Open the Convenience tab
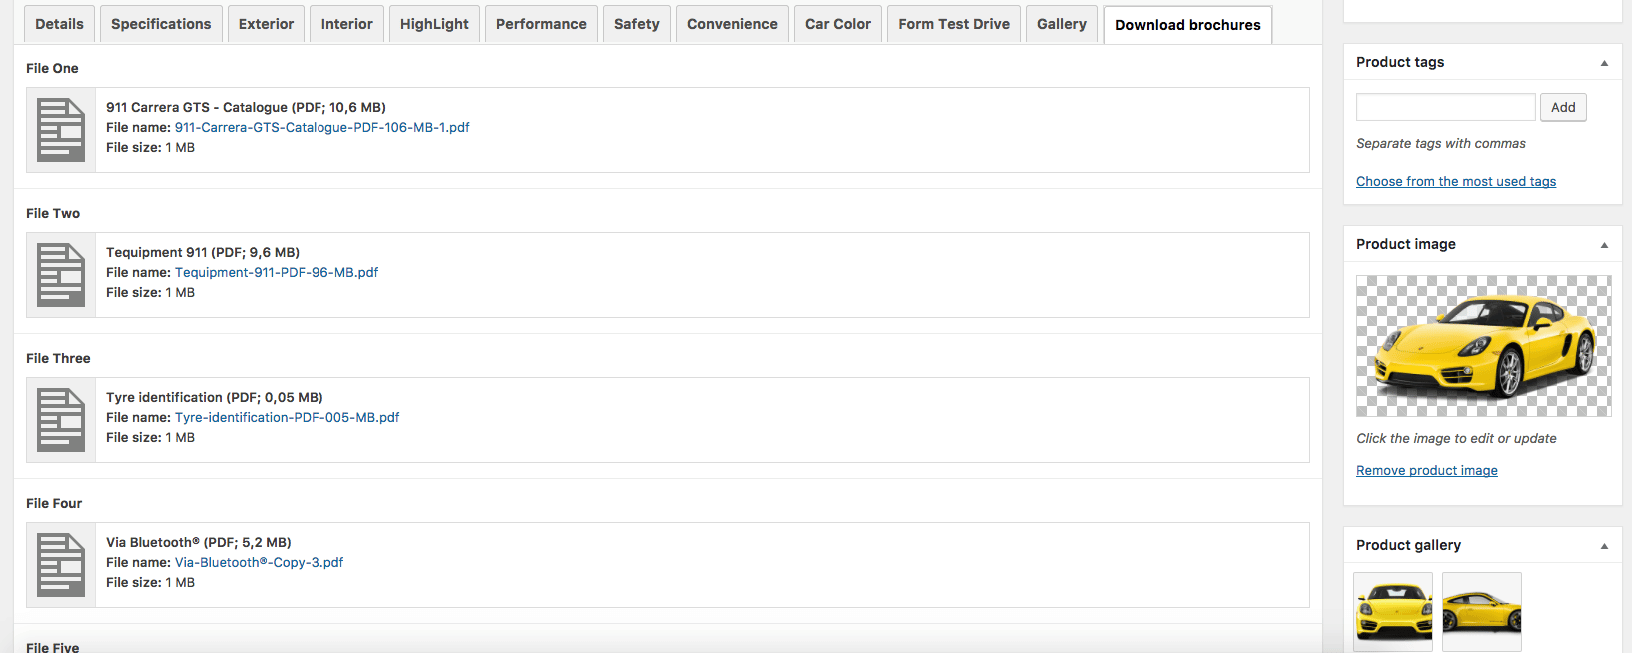This screenshot has width=1632, height=653. pos(732,24)
